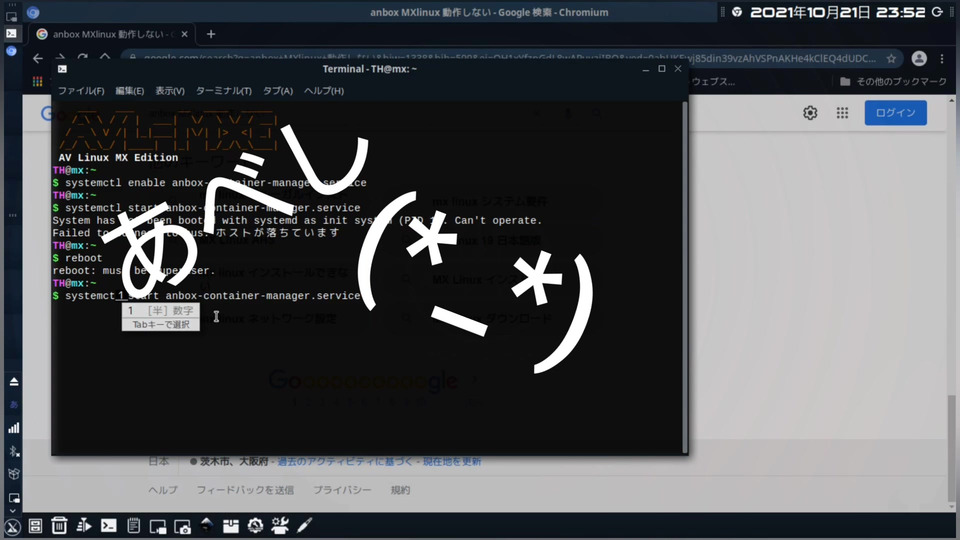Screen dimensions: 960x540
Task: Open ヘルプ footer link
Action: (x=163, y=490)
